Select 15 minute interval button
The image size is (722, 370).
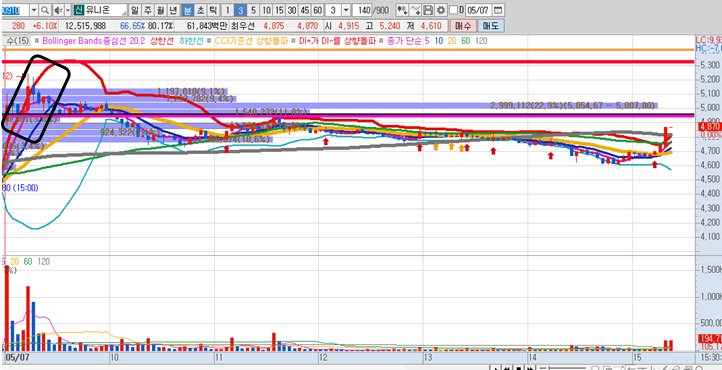click(x=279, y=10)
